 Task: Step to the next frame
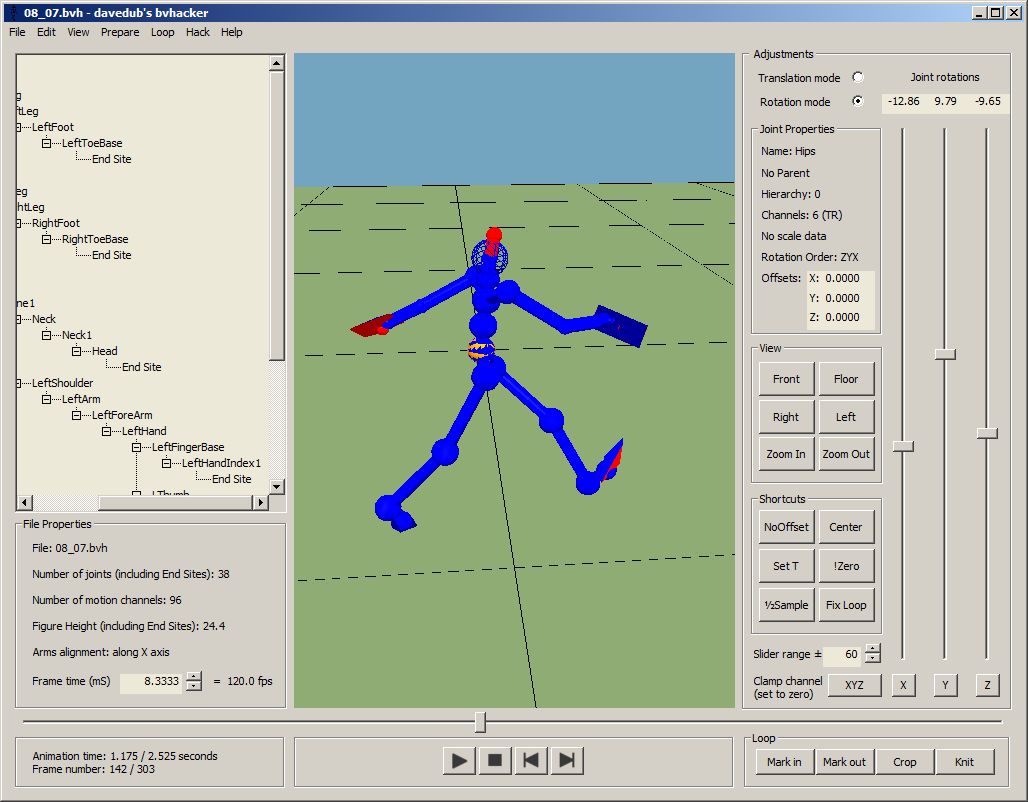[x=567, y=761]
